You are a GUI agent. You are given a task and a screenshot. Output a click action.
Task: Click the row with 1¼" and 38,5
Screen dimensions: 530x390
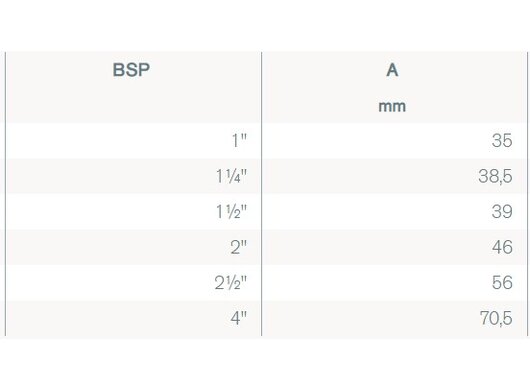pos(266,176)
